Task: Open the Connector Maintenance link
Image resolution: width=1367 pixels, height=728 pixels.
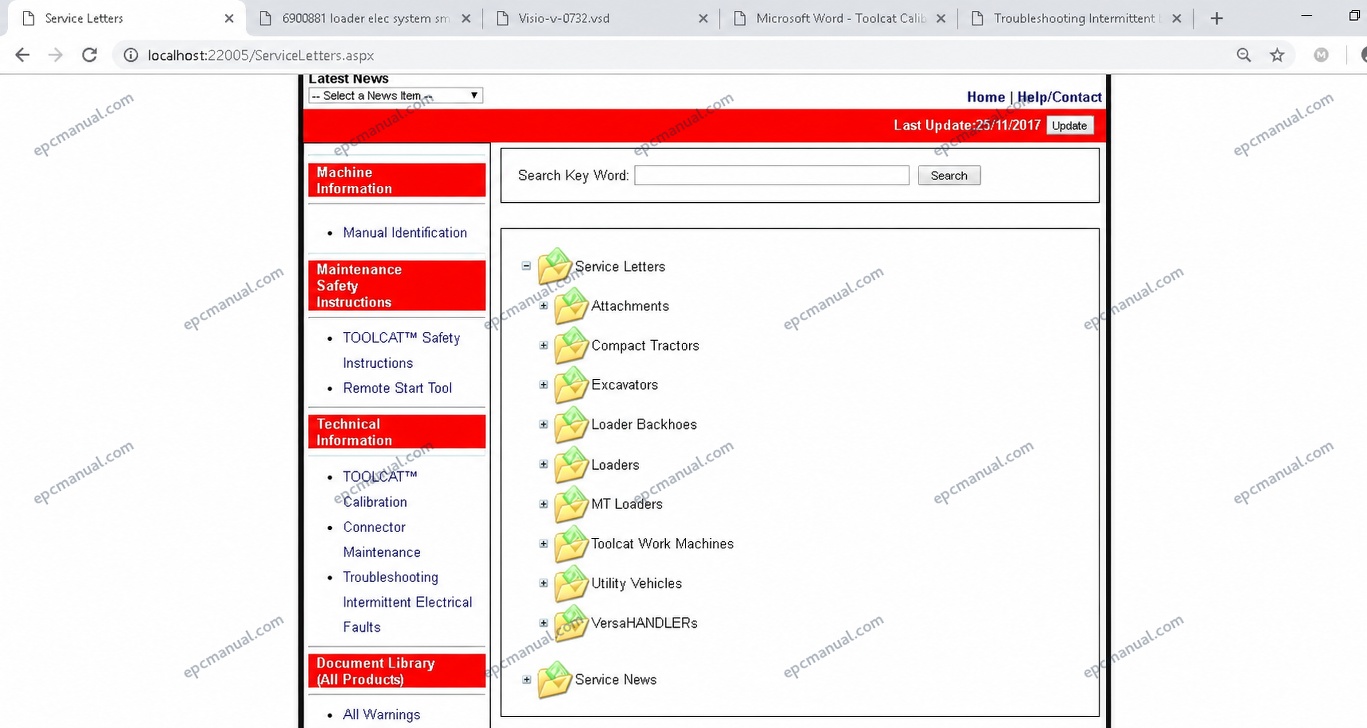Action: [382, 540]
